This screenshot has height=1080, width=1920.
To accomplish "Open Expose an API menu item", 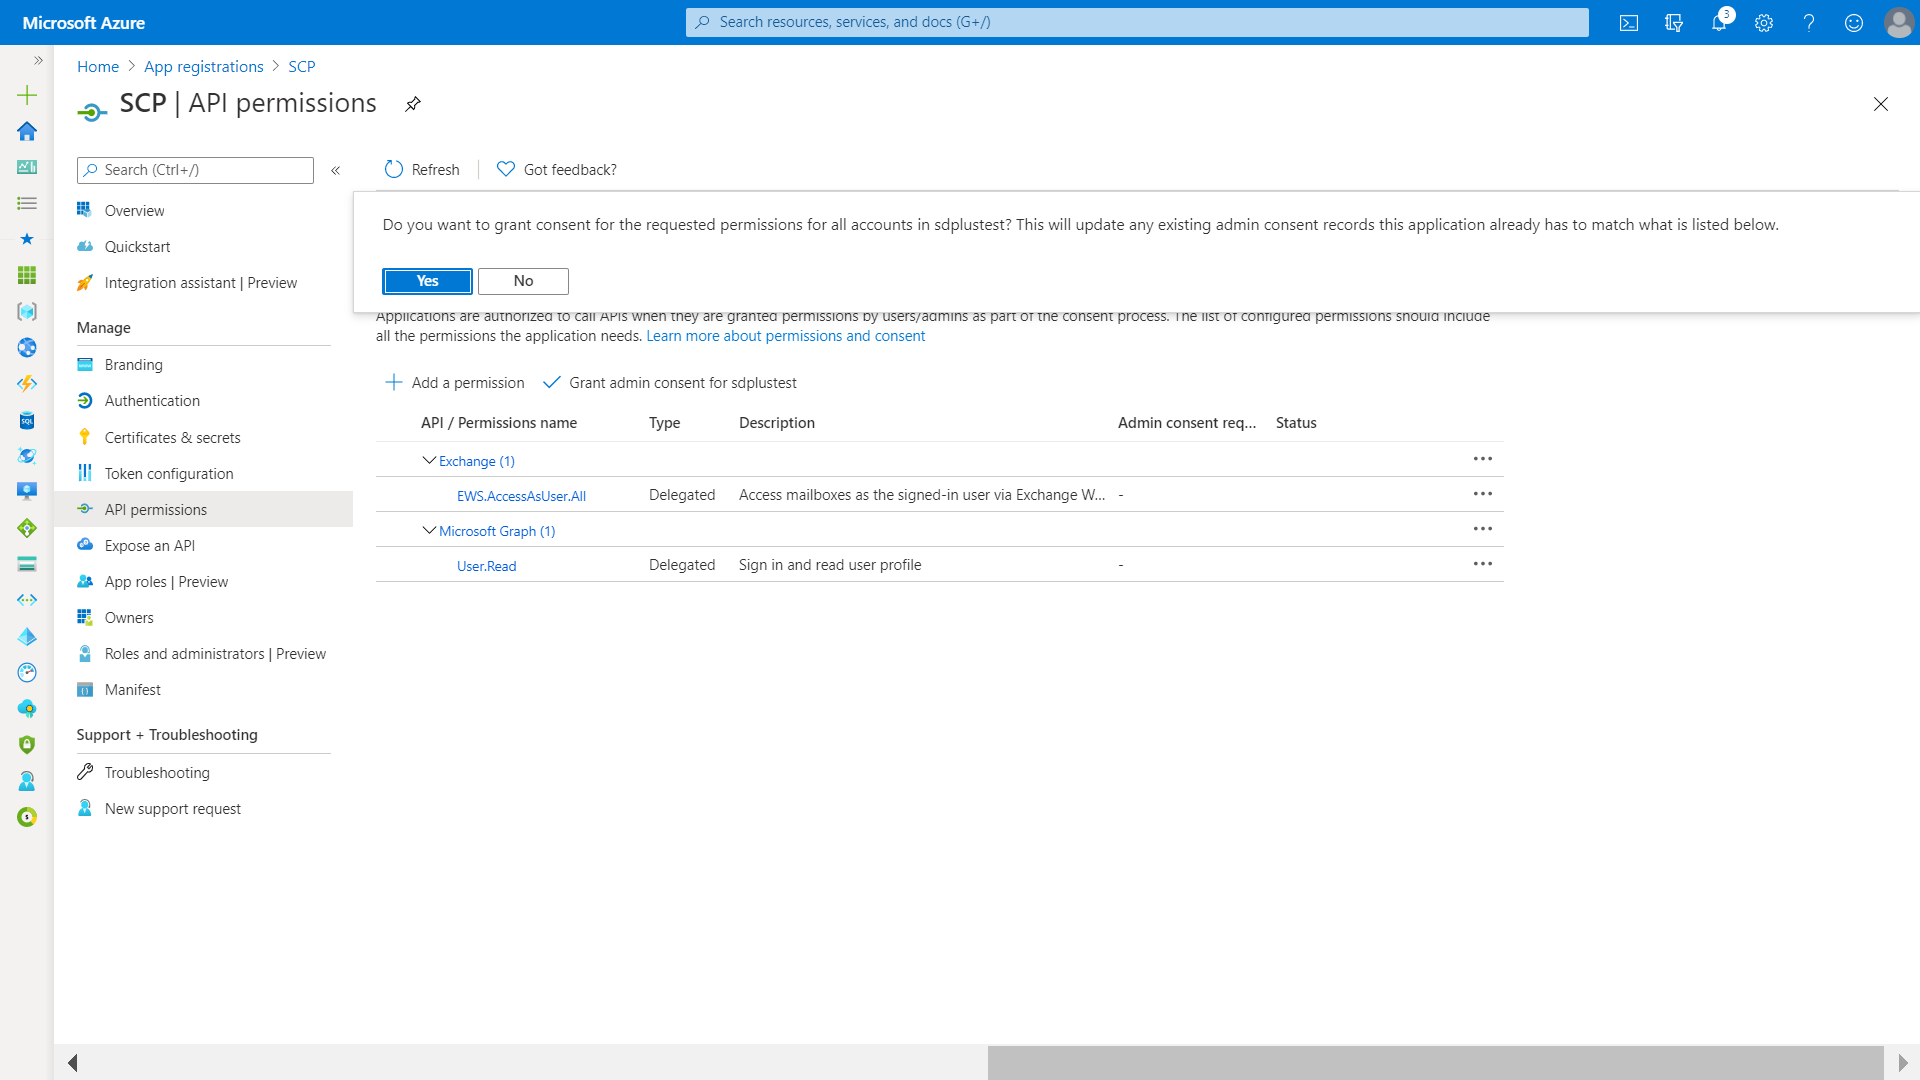I will coord(149,545).
